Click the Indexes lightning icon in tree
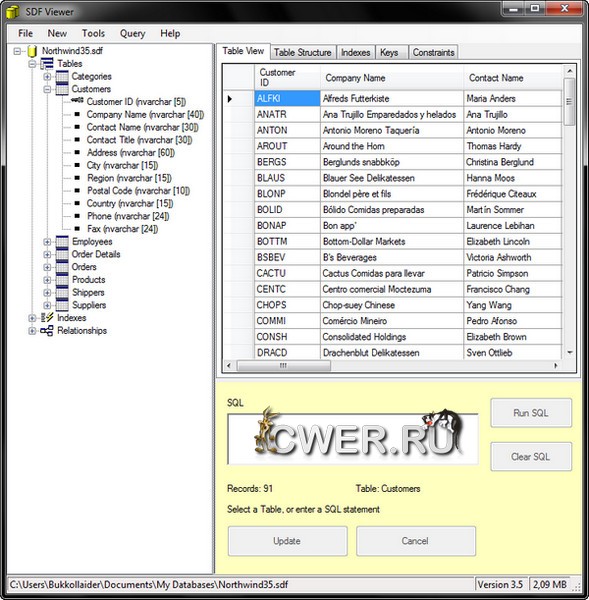589x600 pixels. (x=47, y=317)
